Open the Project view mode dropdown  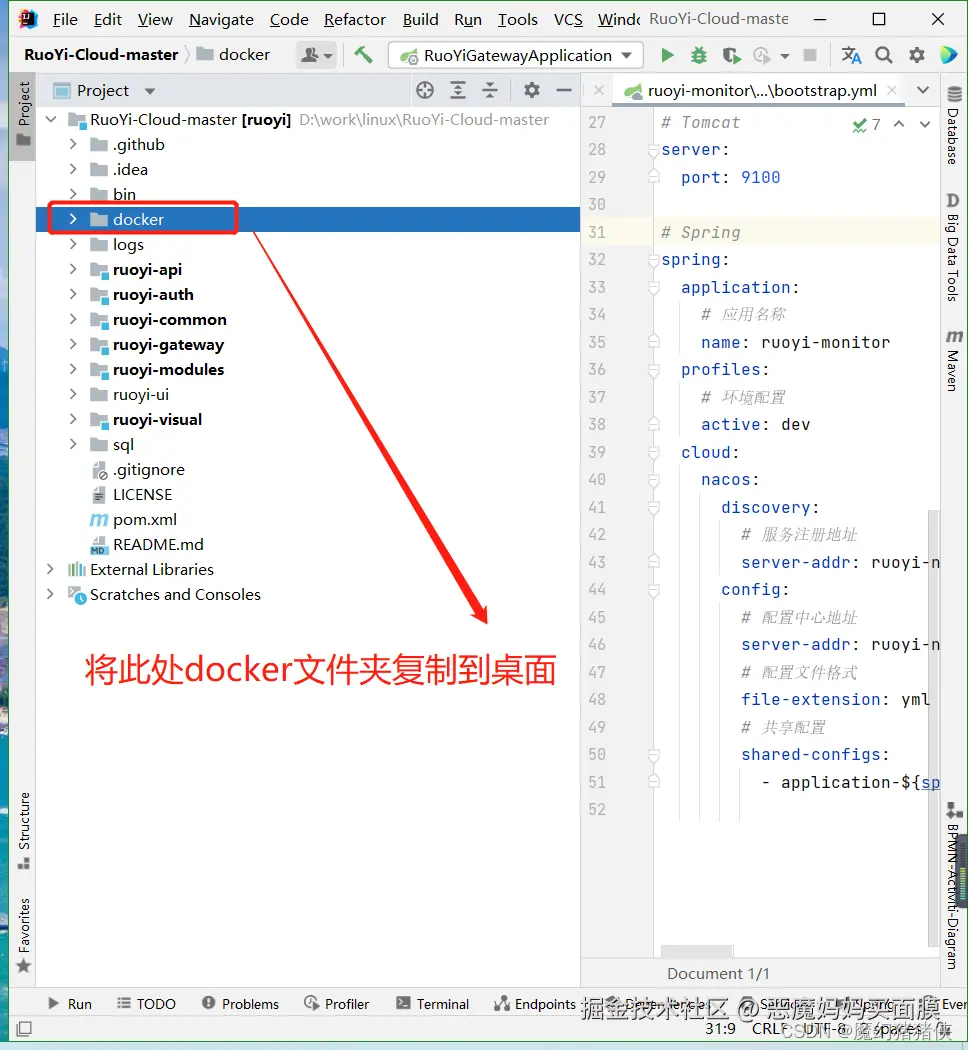tap(150, 90)
